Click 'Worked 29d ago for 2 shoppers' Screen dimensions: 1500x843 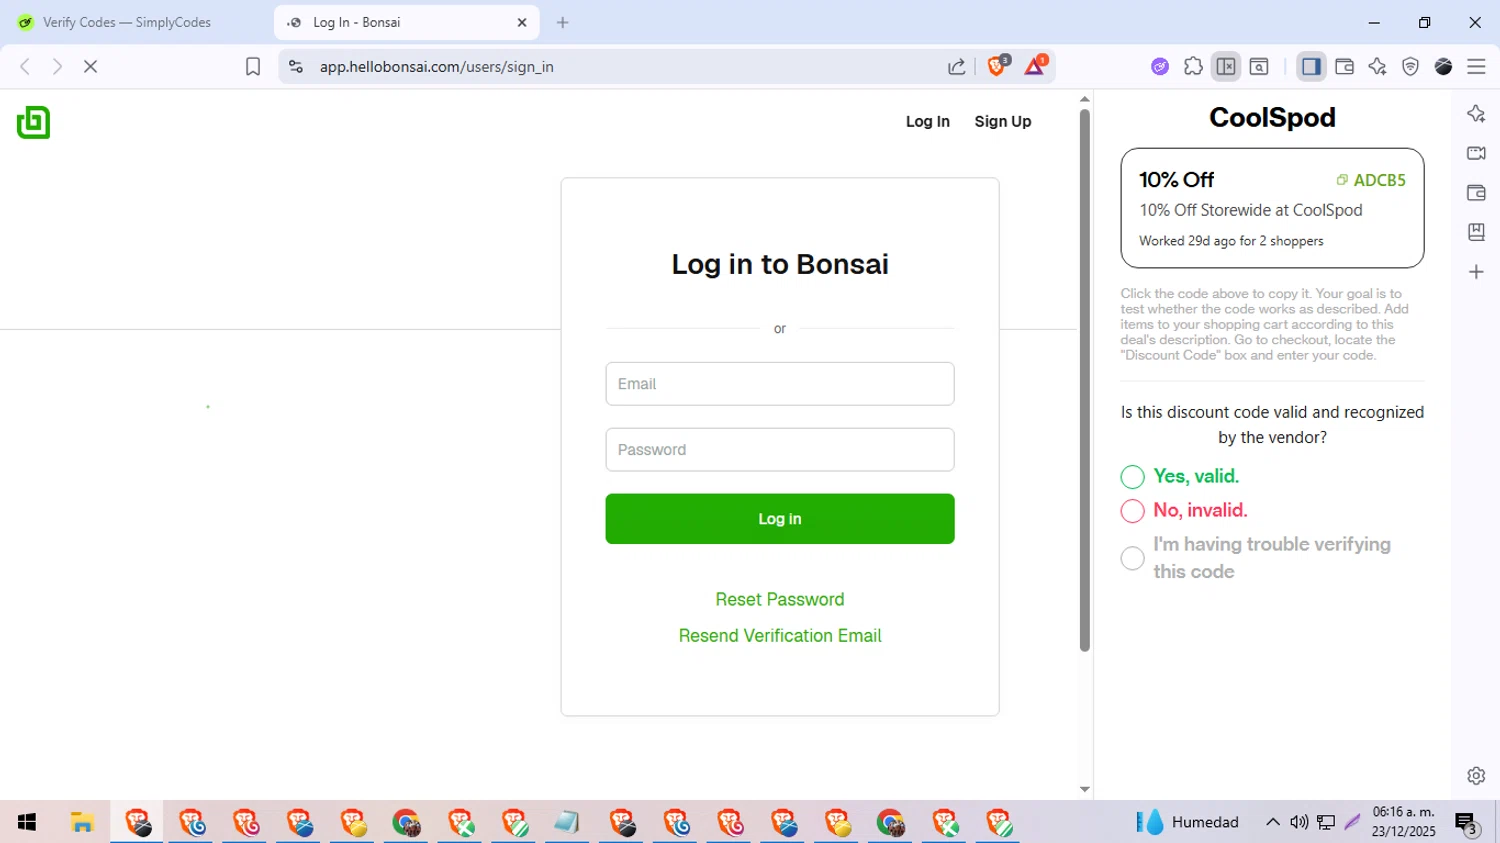(1231, 241)
